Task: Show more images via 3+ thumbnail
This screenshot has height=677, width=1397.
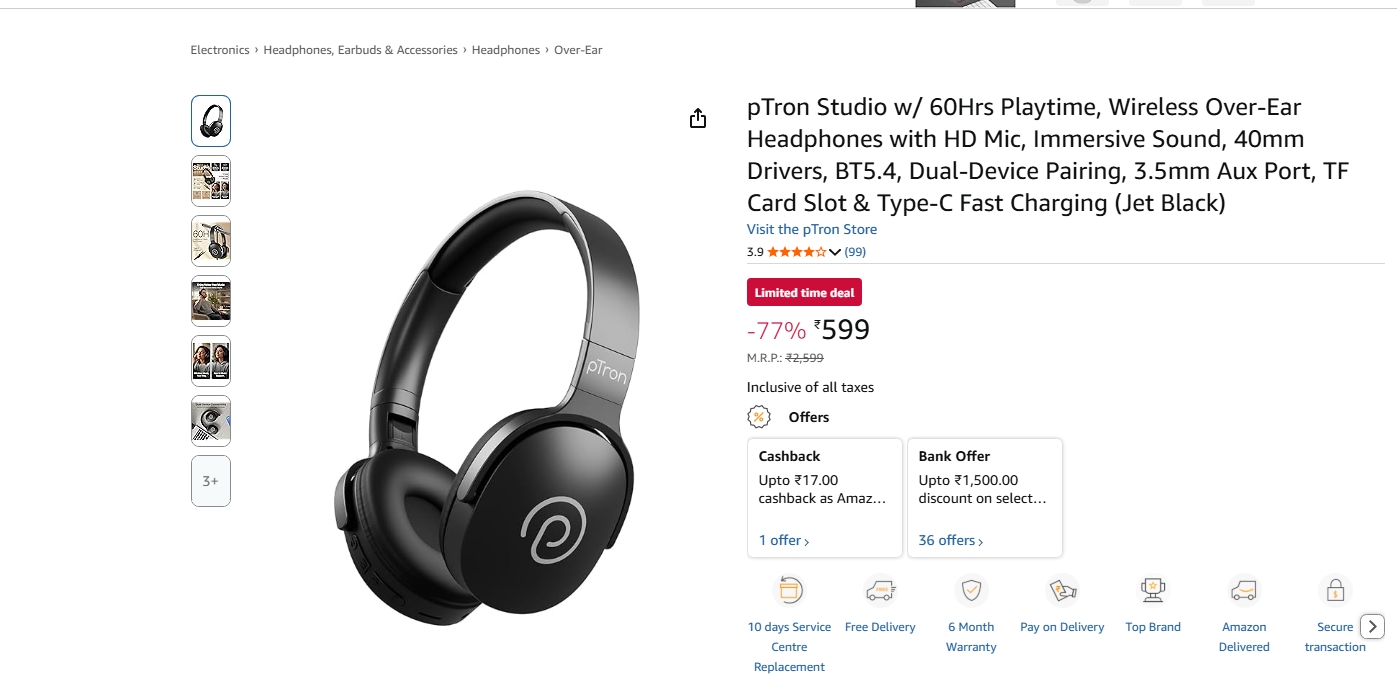Action: (211, 481)
